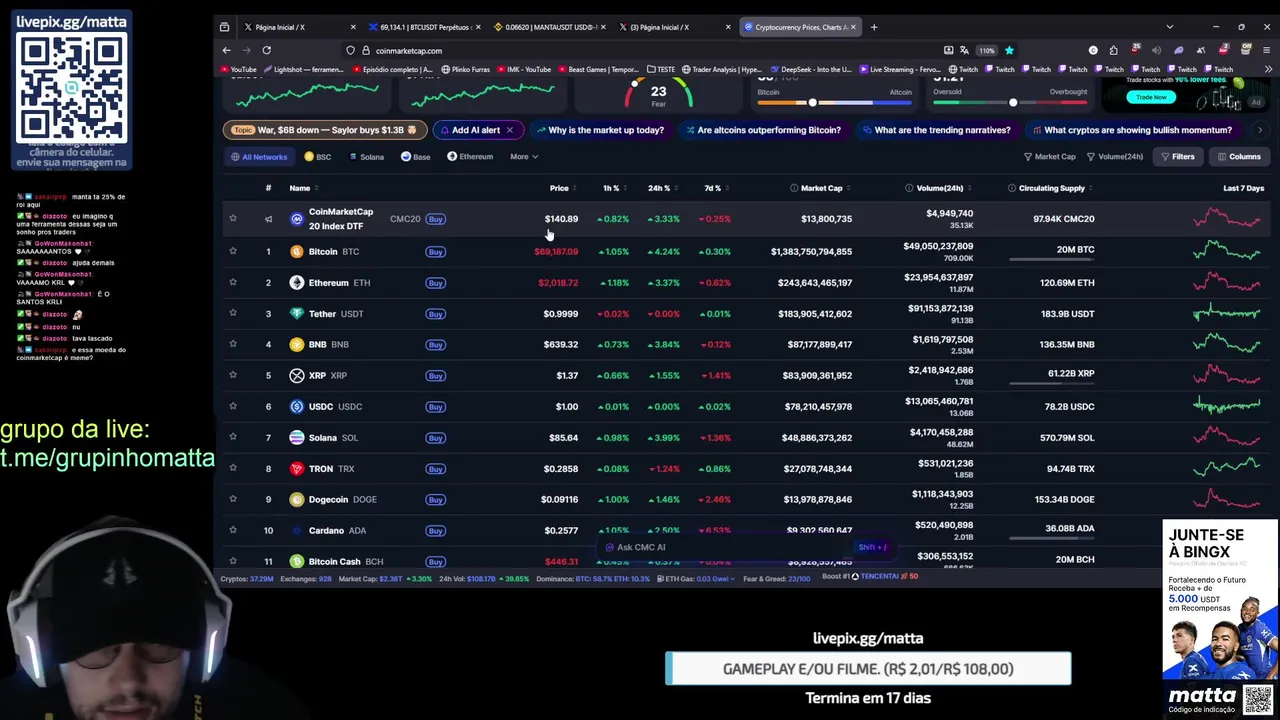Click Buy button next to Ethereum
Screen dimensions: 1280x720
pos(435,282)
